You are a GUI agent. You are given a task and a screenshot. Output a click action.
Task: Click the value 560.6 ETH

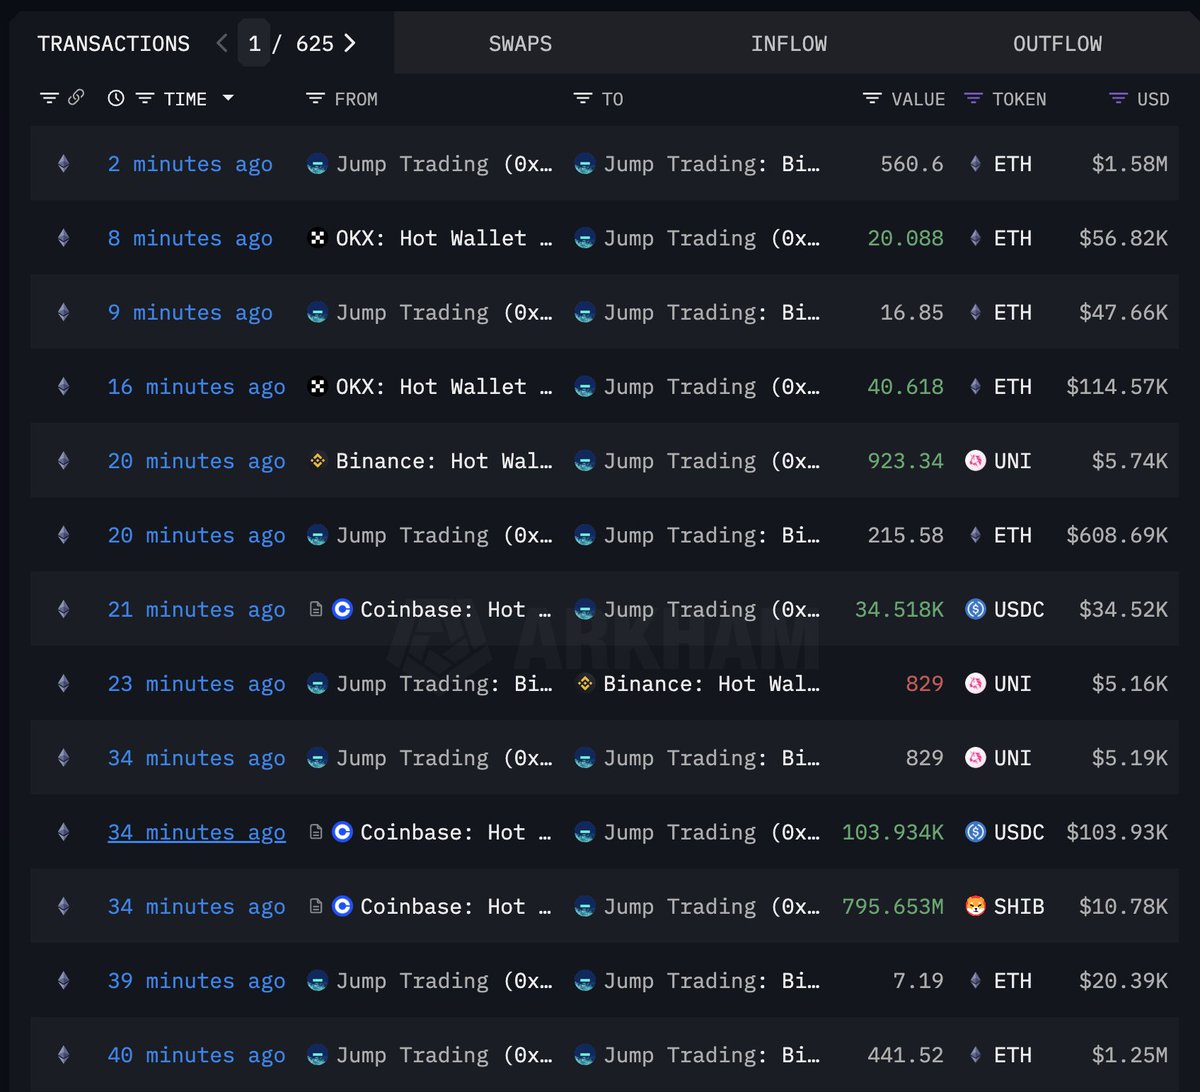click(912, 164)
